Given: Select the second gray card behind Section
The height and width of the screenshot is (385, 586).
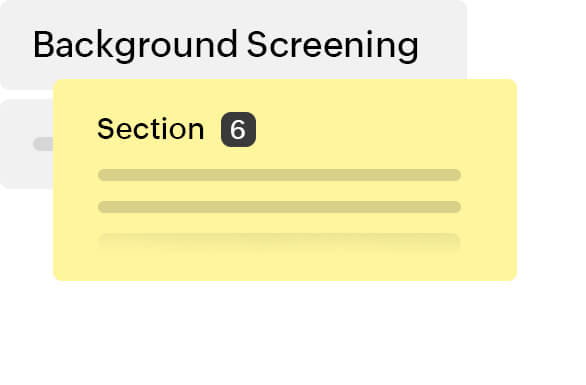Looking at the screenshot, I should (26, 144).
